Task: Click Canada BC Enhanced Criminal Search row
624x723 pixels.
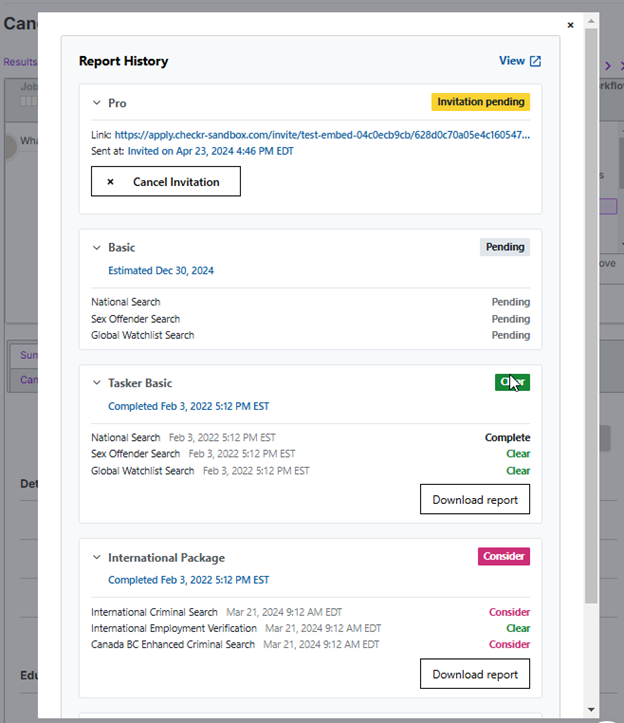Action: click(x=310, y=645)
